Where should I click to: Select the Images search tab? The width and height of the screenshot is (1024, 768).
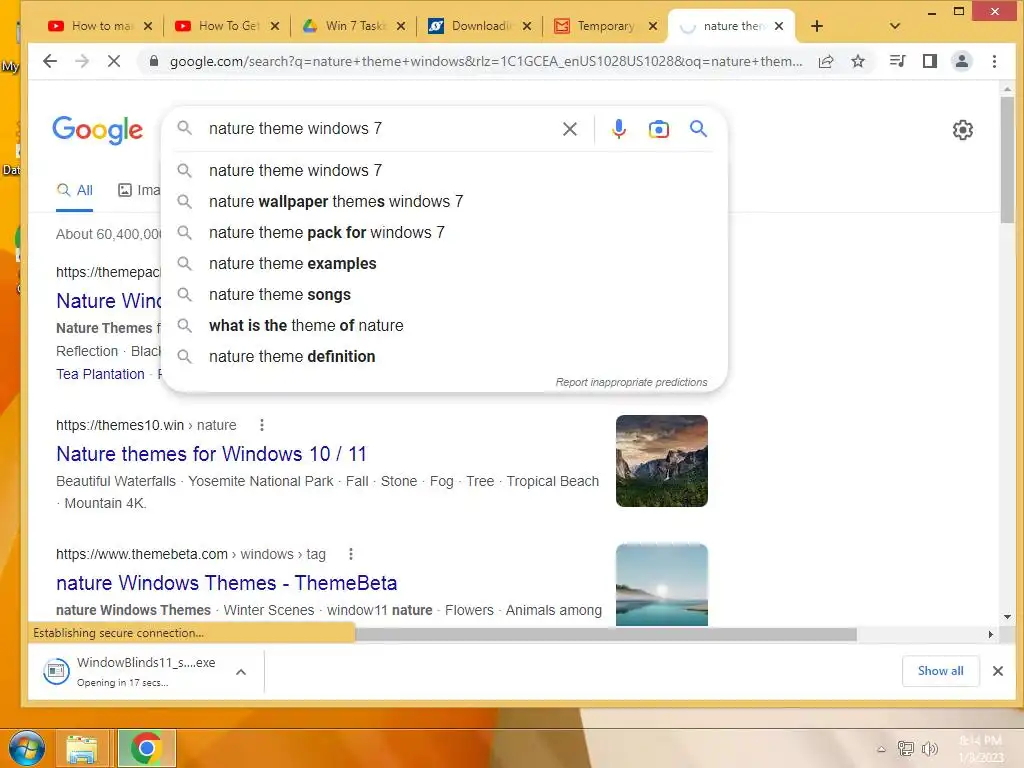138,191
